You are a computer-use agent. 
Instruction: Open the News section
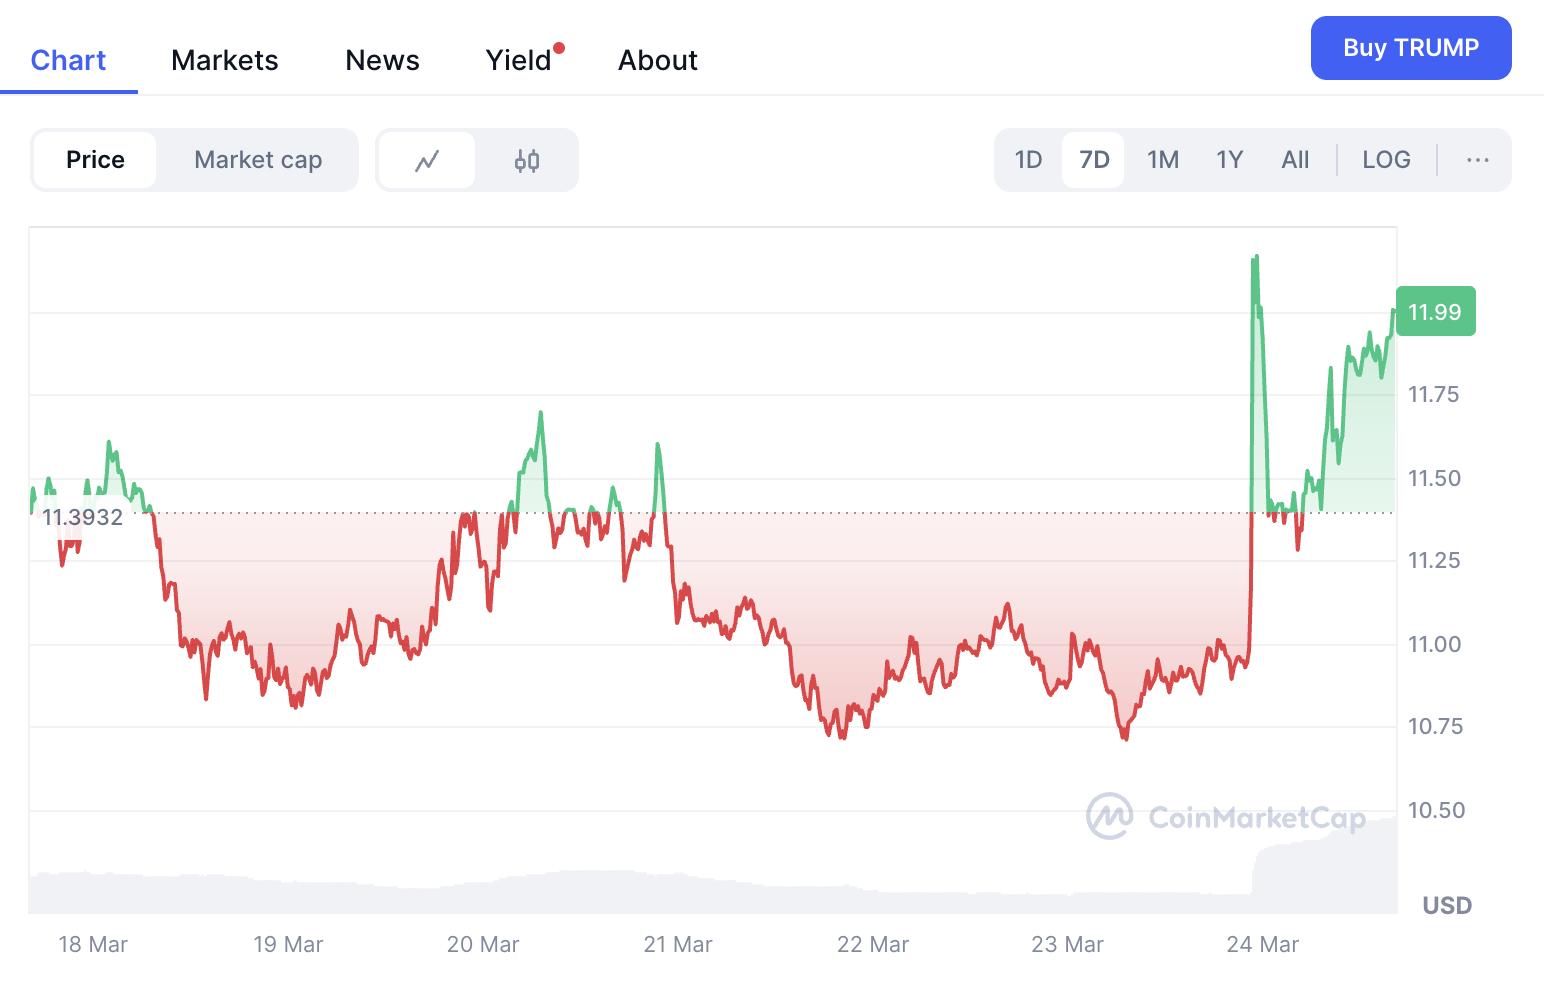coord(382,60)
